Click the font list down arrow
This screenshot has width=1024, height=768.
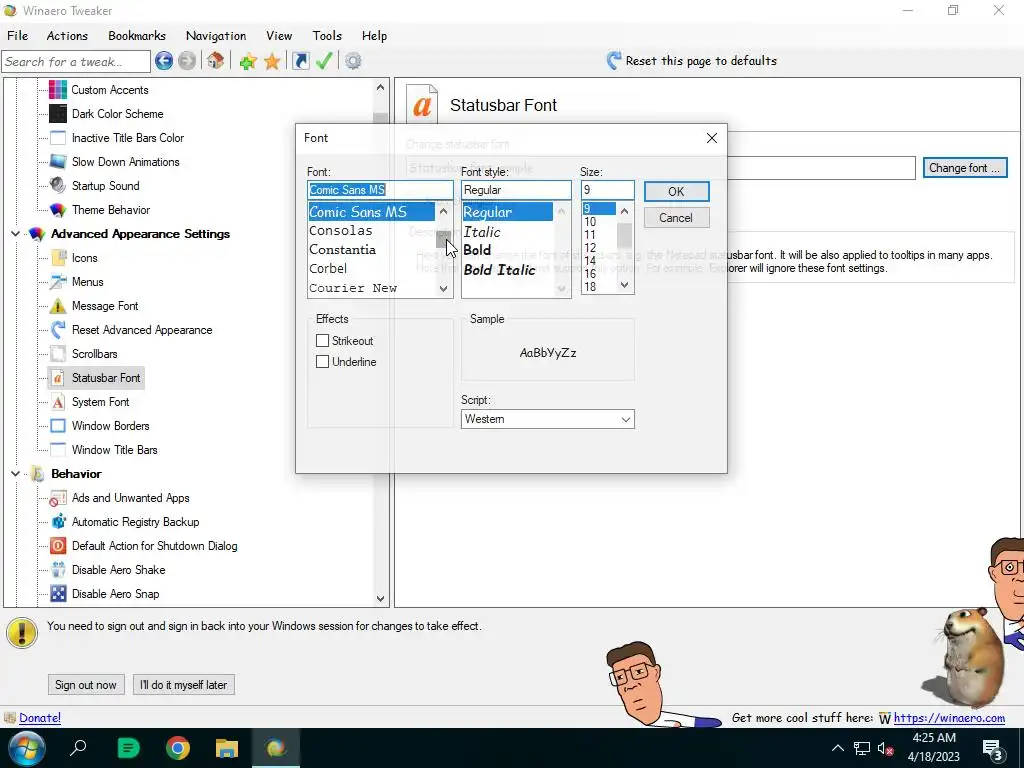pos(444,289)
